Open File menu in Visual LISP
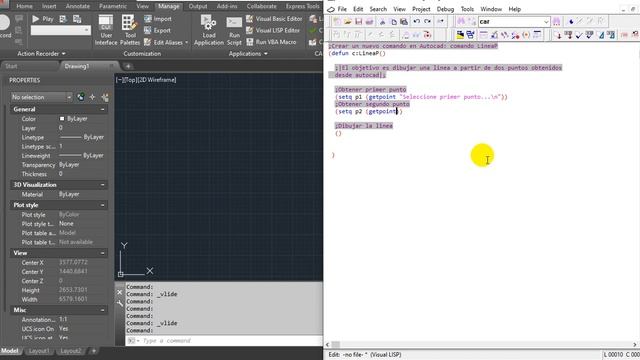Viewport: 640px width, 360px height. (x=342, y=9)
